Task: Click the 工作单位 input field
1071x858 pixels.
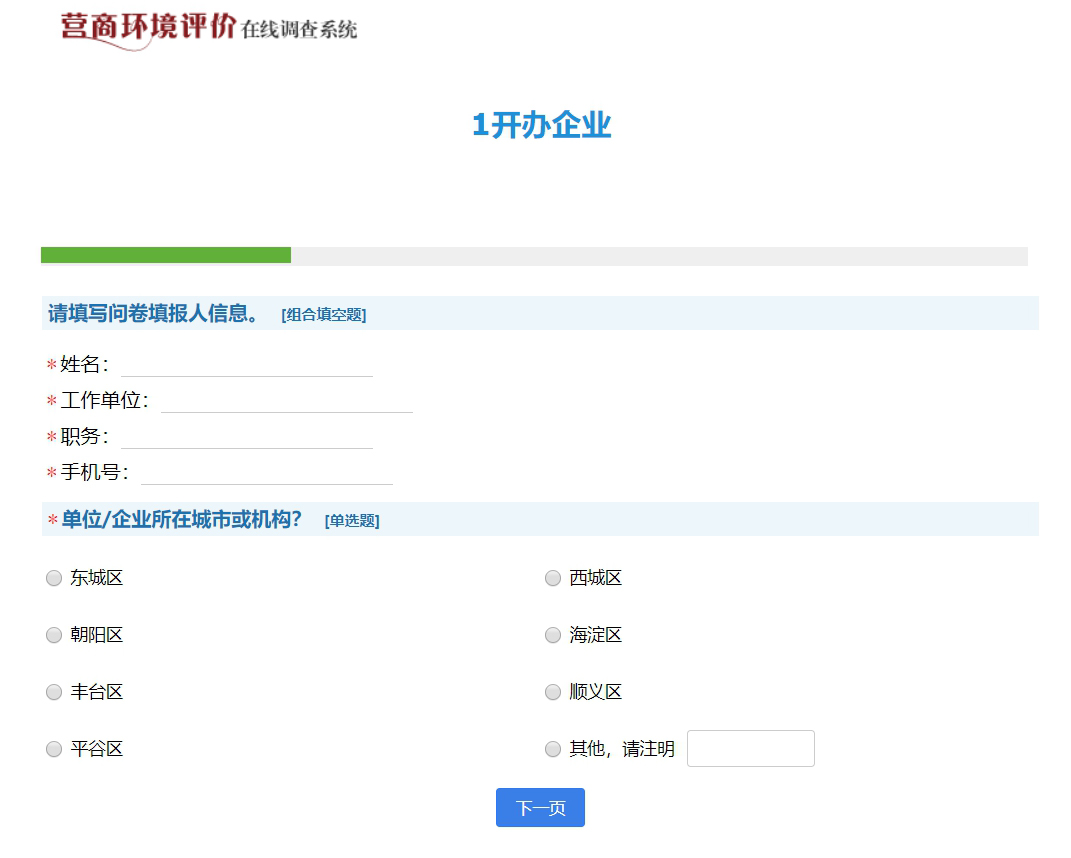Action: [x=286, y=400]
